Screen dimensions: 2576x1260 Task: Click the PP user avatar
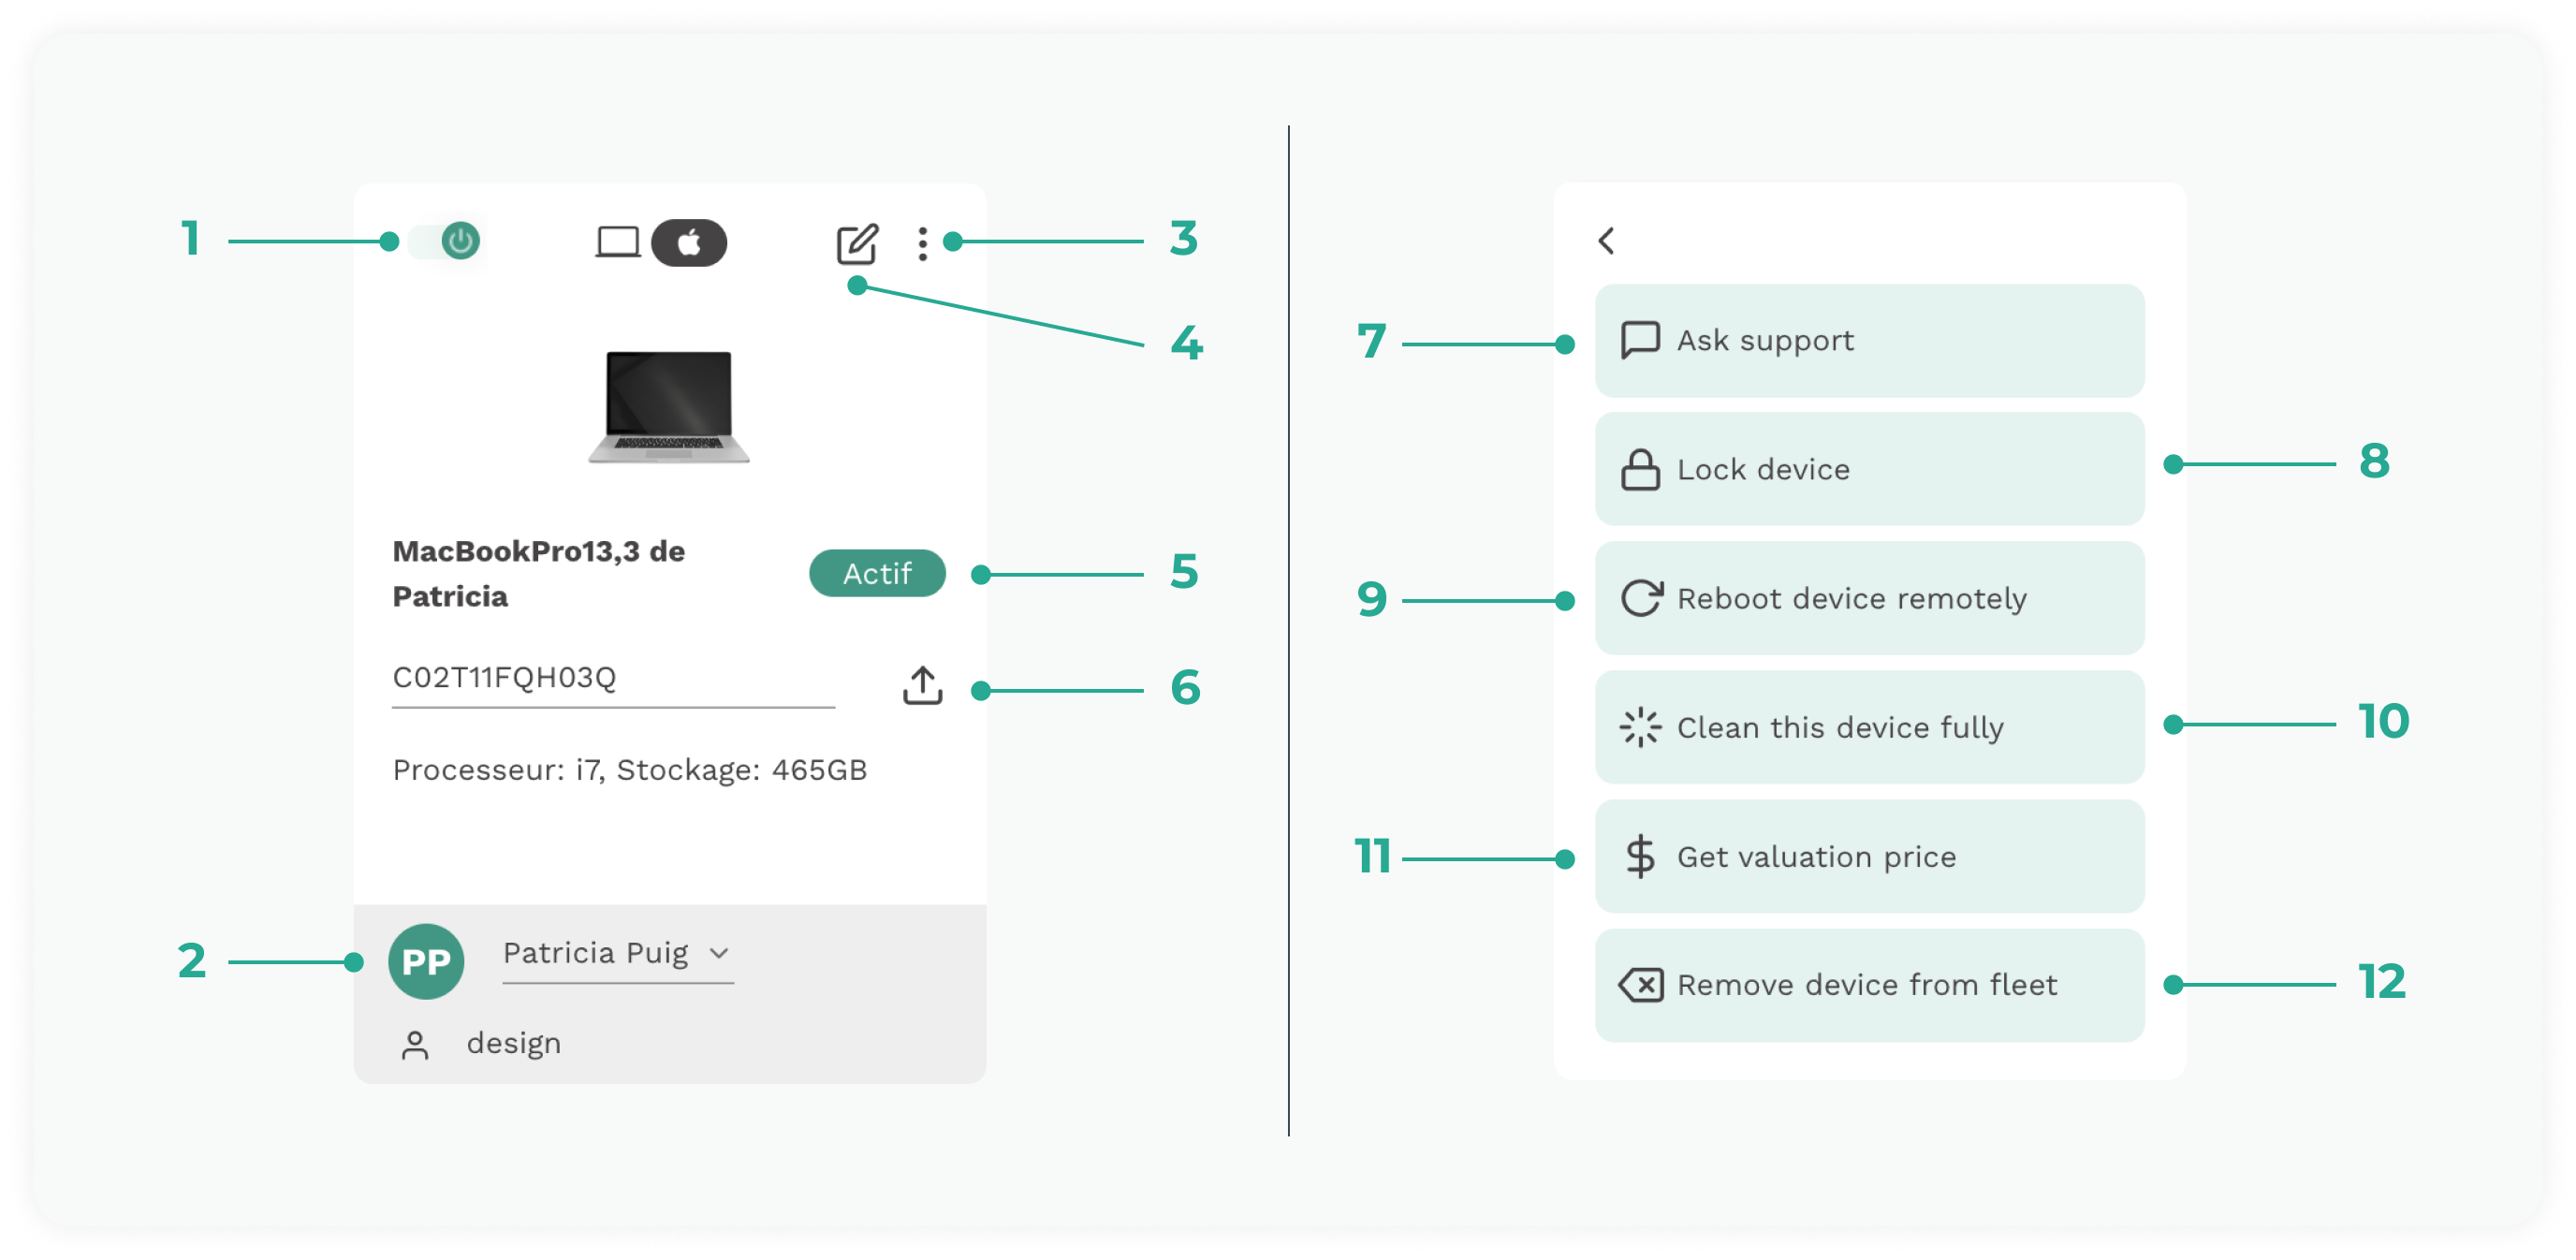pos(426,961)
